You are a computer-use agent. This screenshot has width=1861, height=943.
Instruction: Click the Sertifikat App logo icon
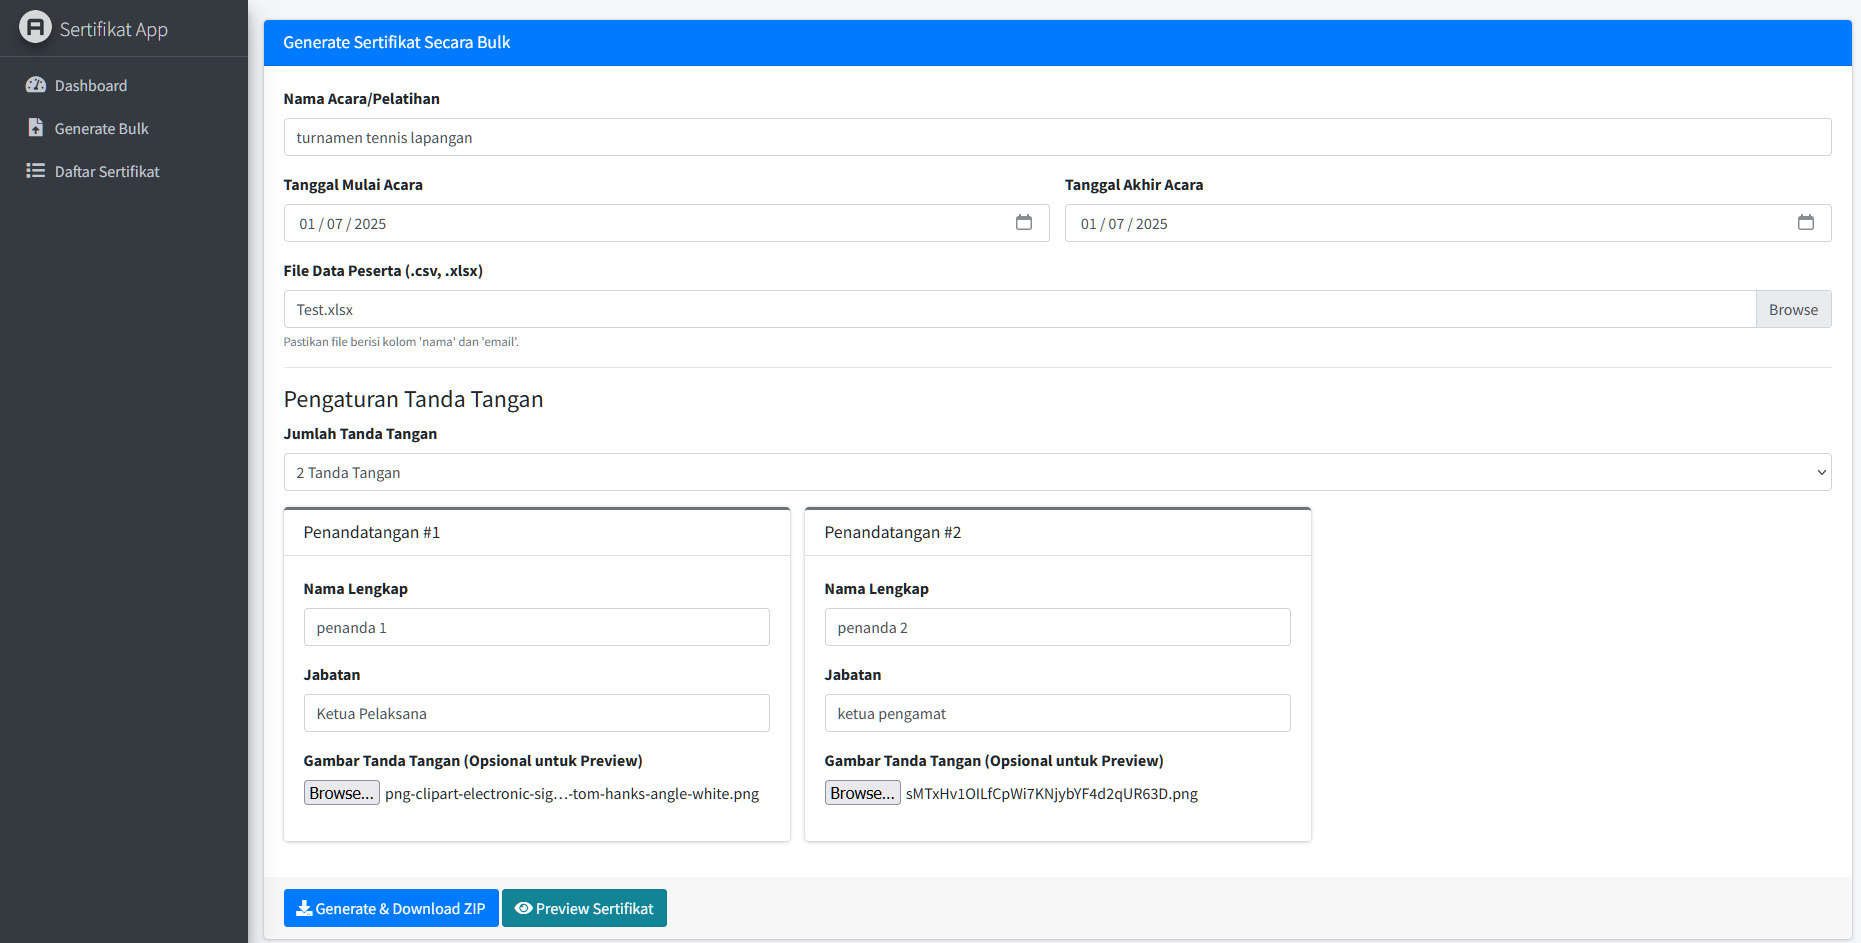35,27
